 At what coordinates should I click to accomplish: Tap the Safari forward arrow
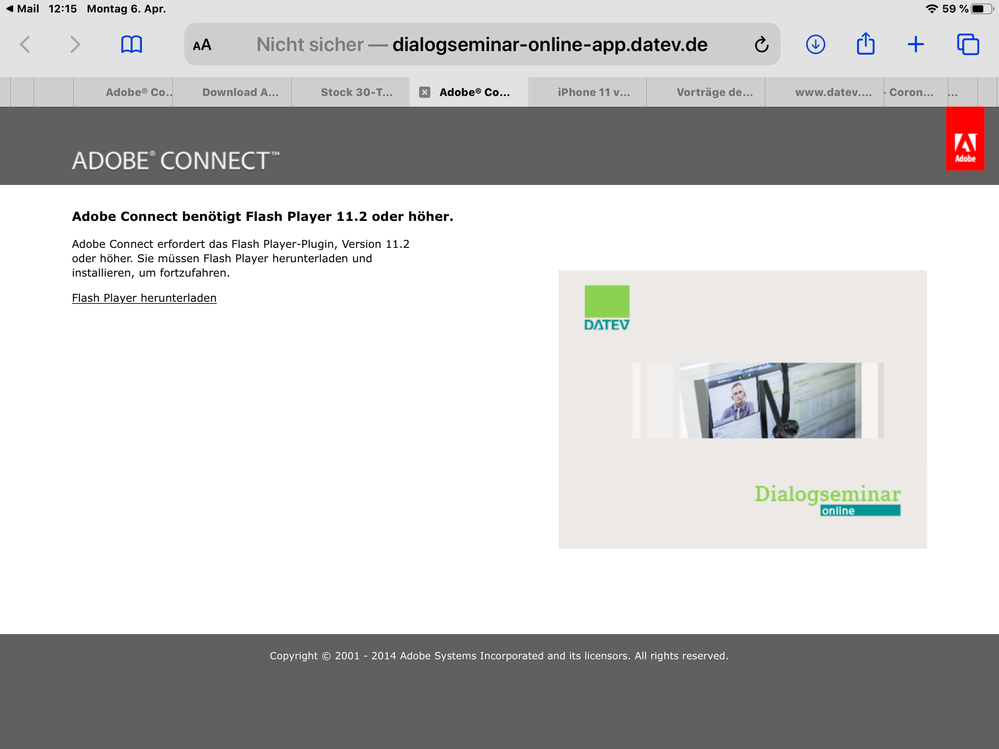point(75,45)
